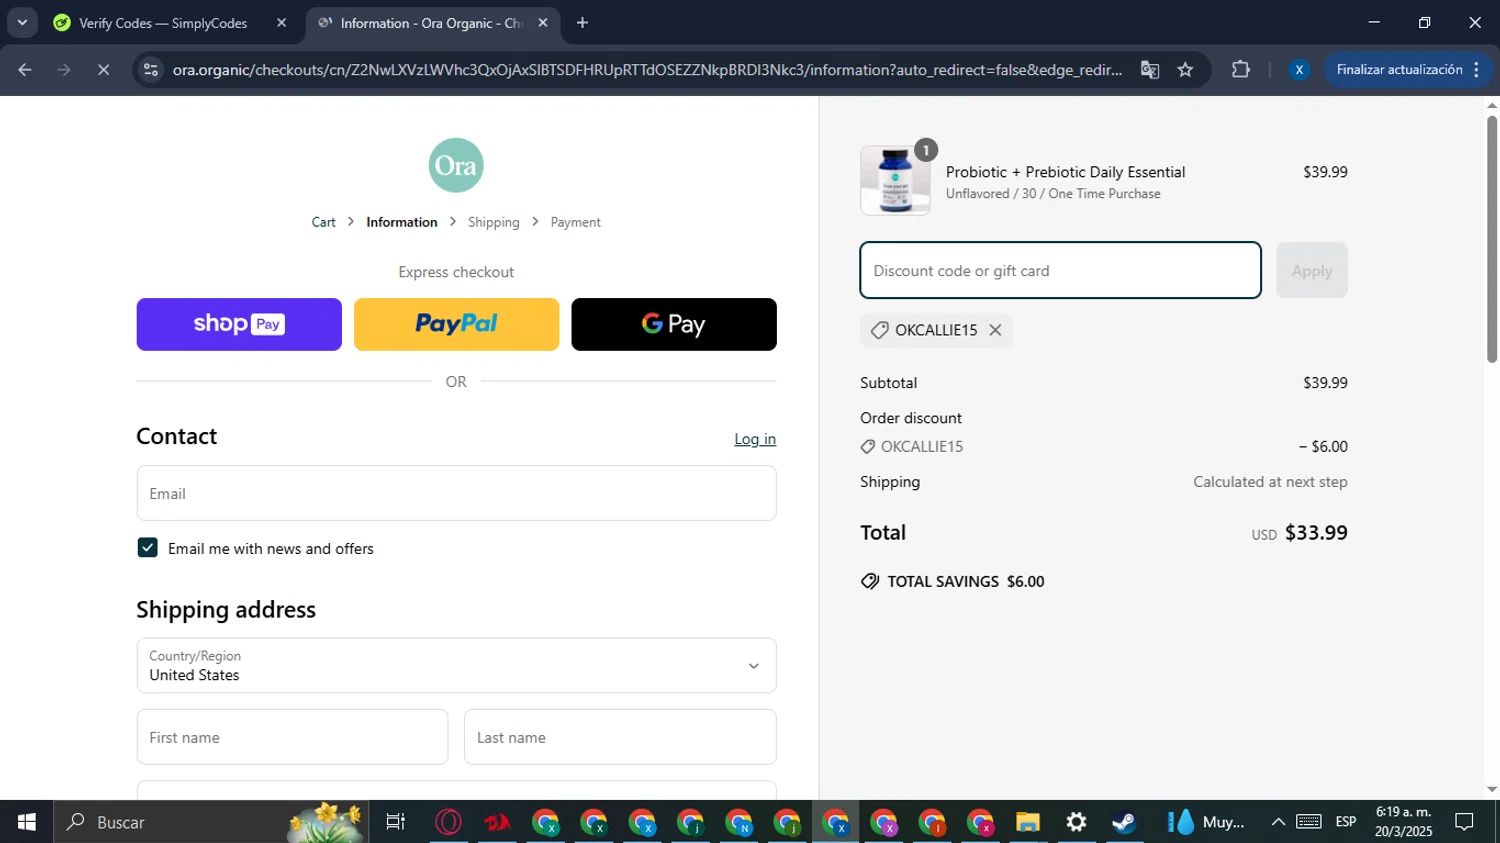Screen dimensions: 1500x843
Task: Launch Opera from the taskbar
Action: pos(449,822)
